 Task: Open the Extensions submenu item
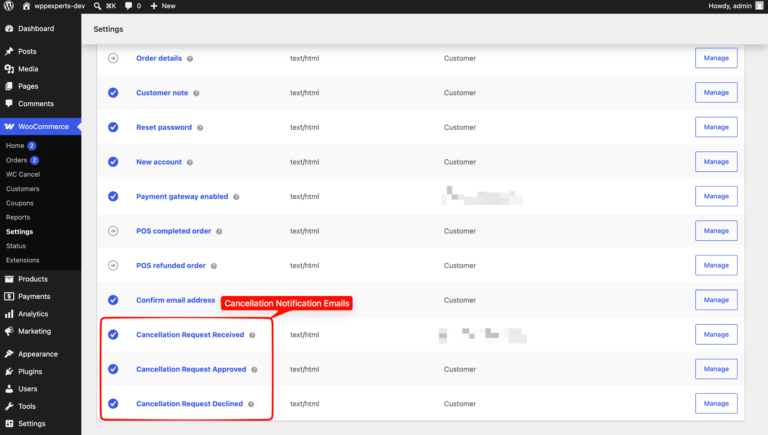(x=23, y=260)
